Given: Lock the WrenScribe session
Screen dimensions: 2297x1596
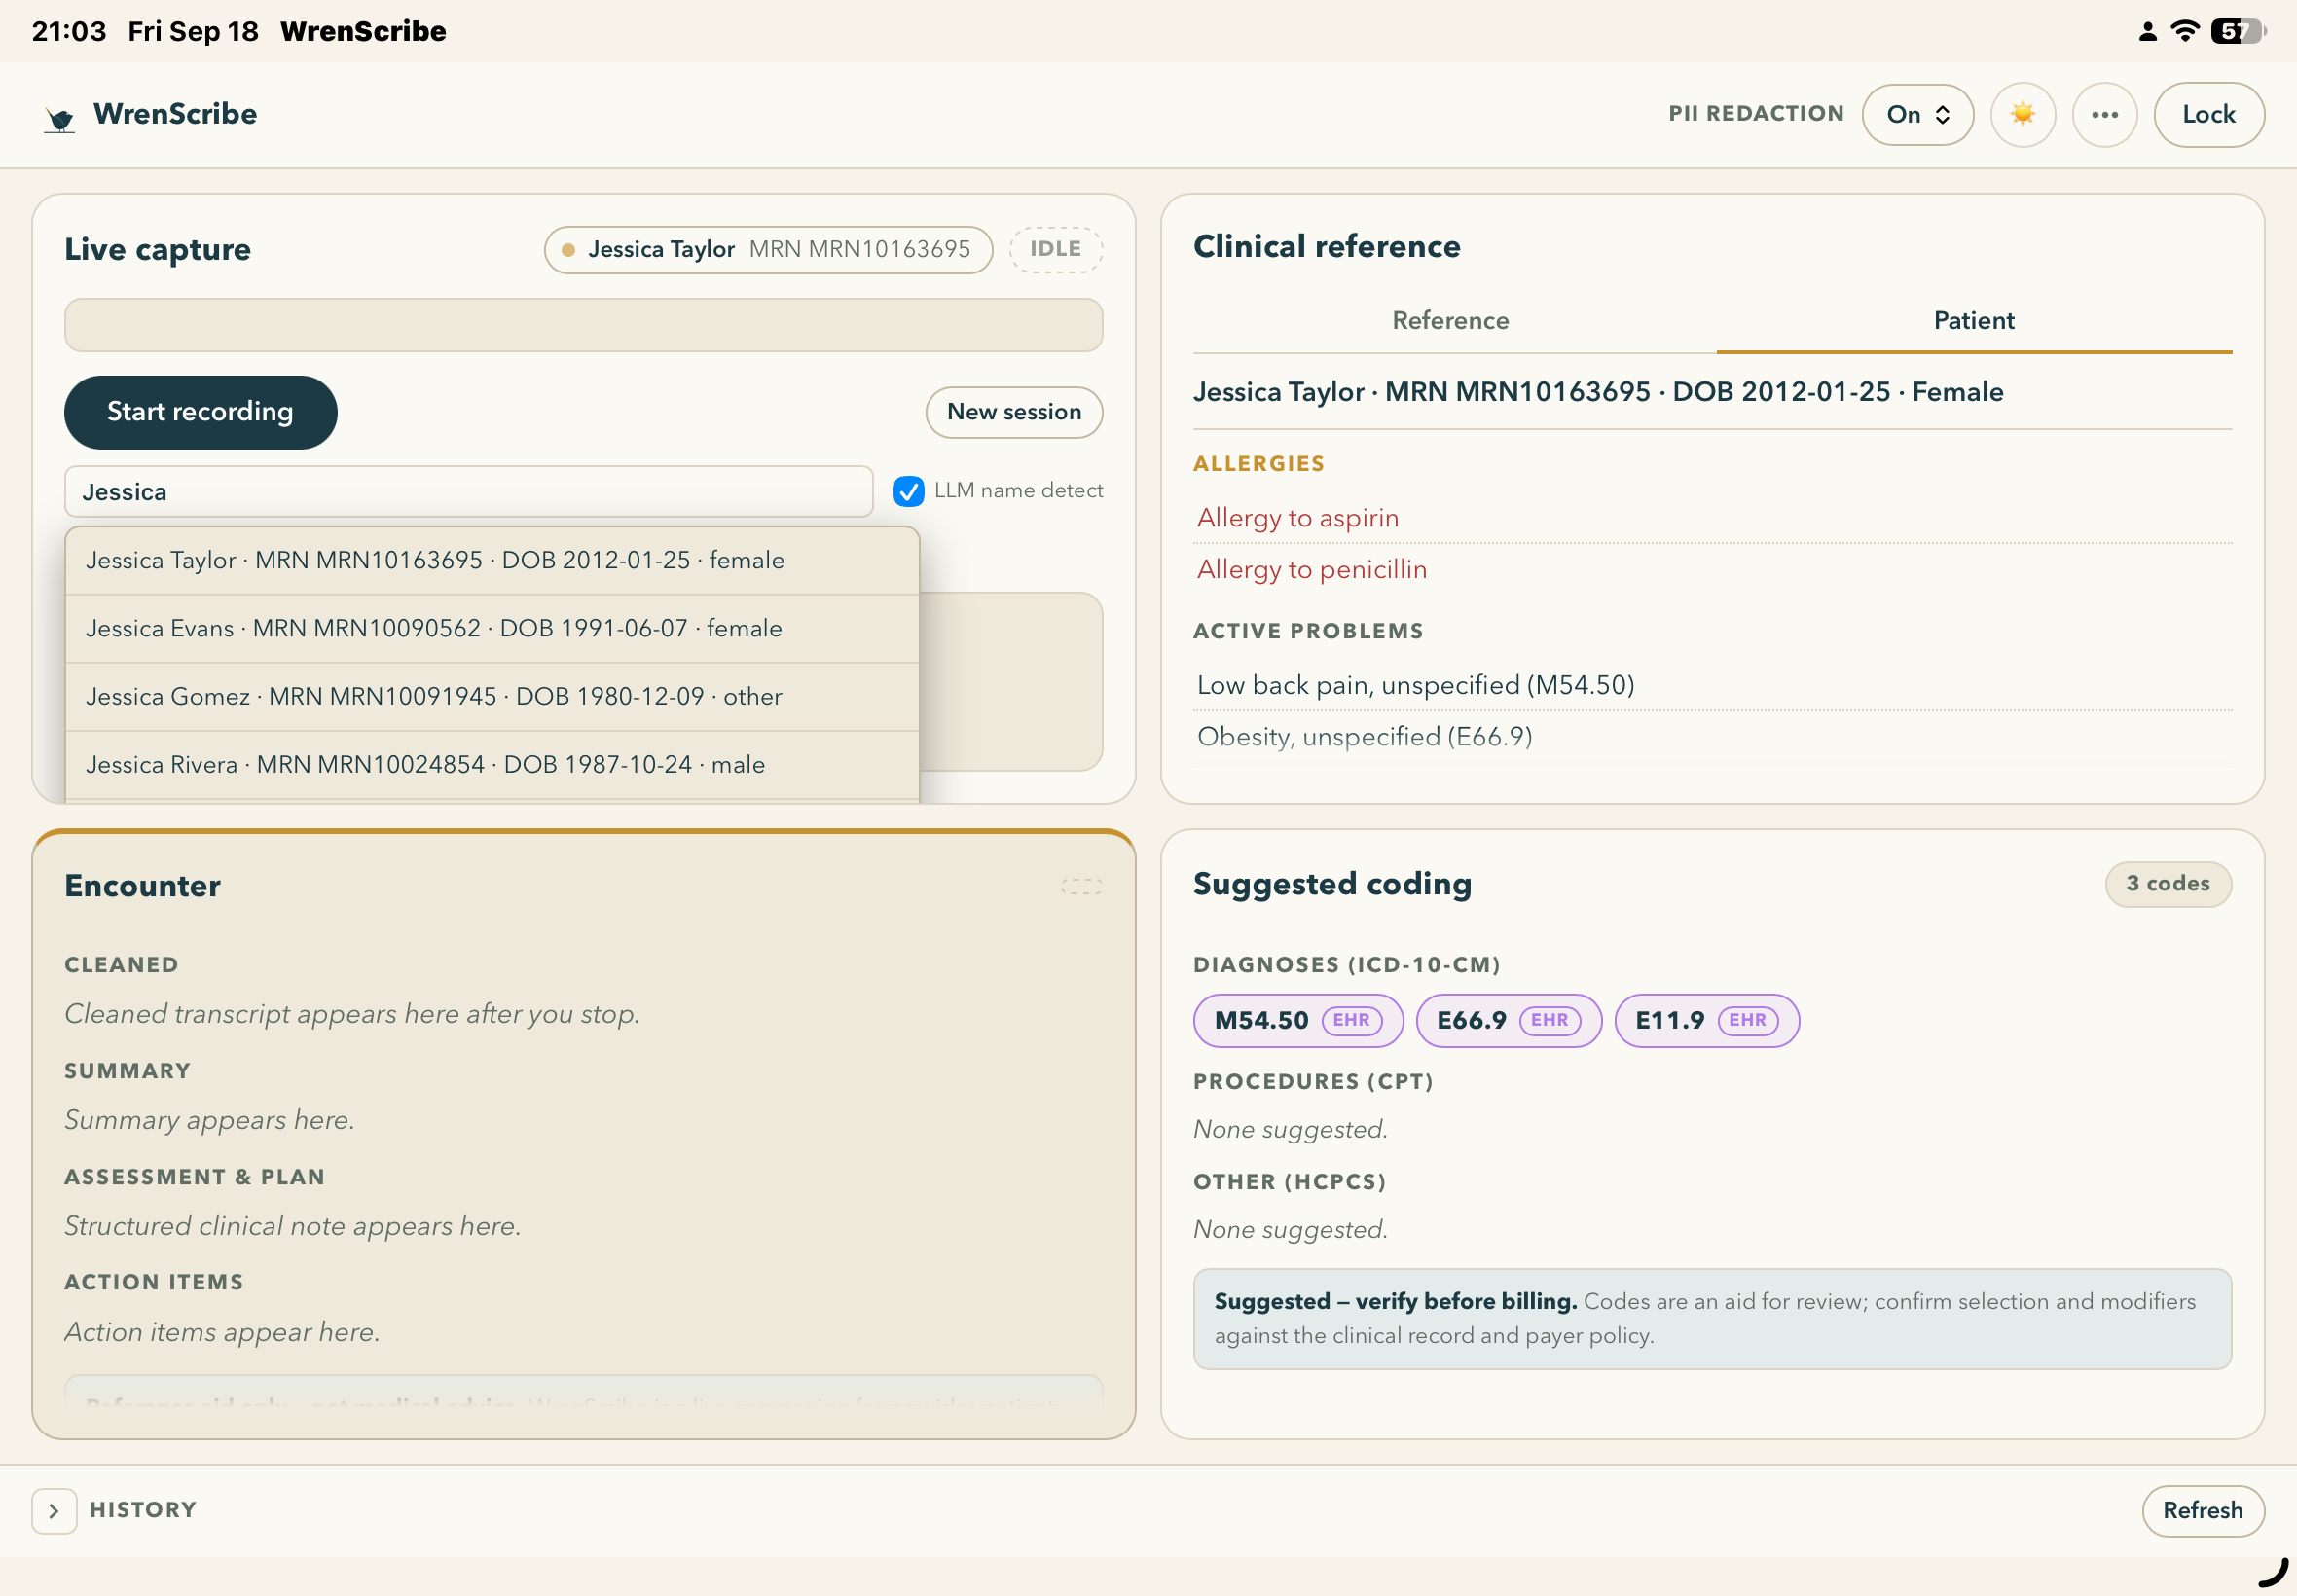Looking at the screenshot, I should [2208, 115].
